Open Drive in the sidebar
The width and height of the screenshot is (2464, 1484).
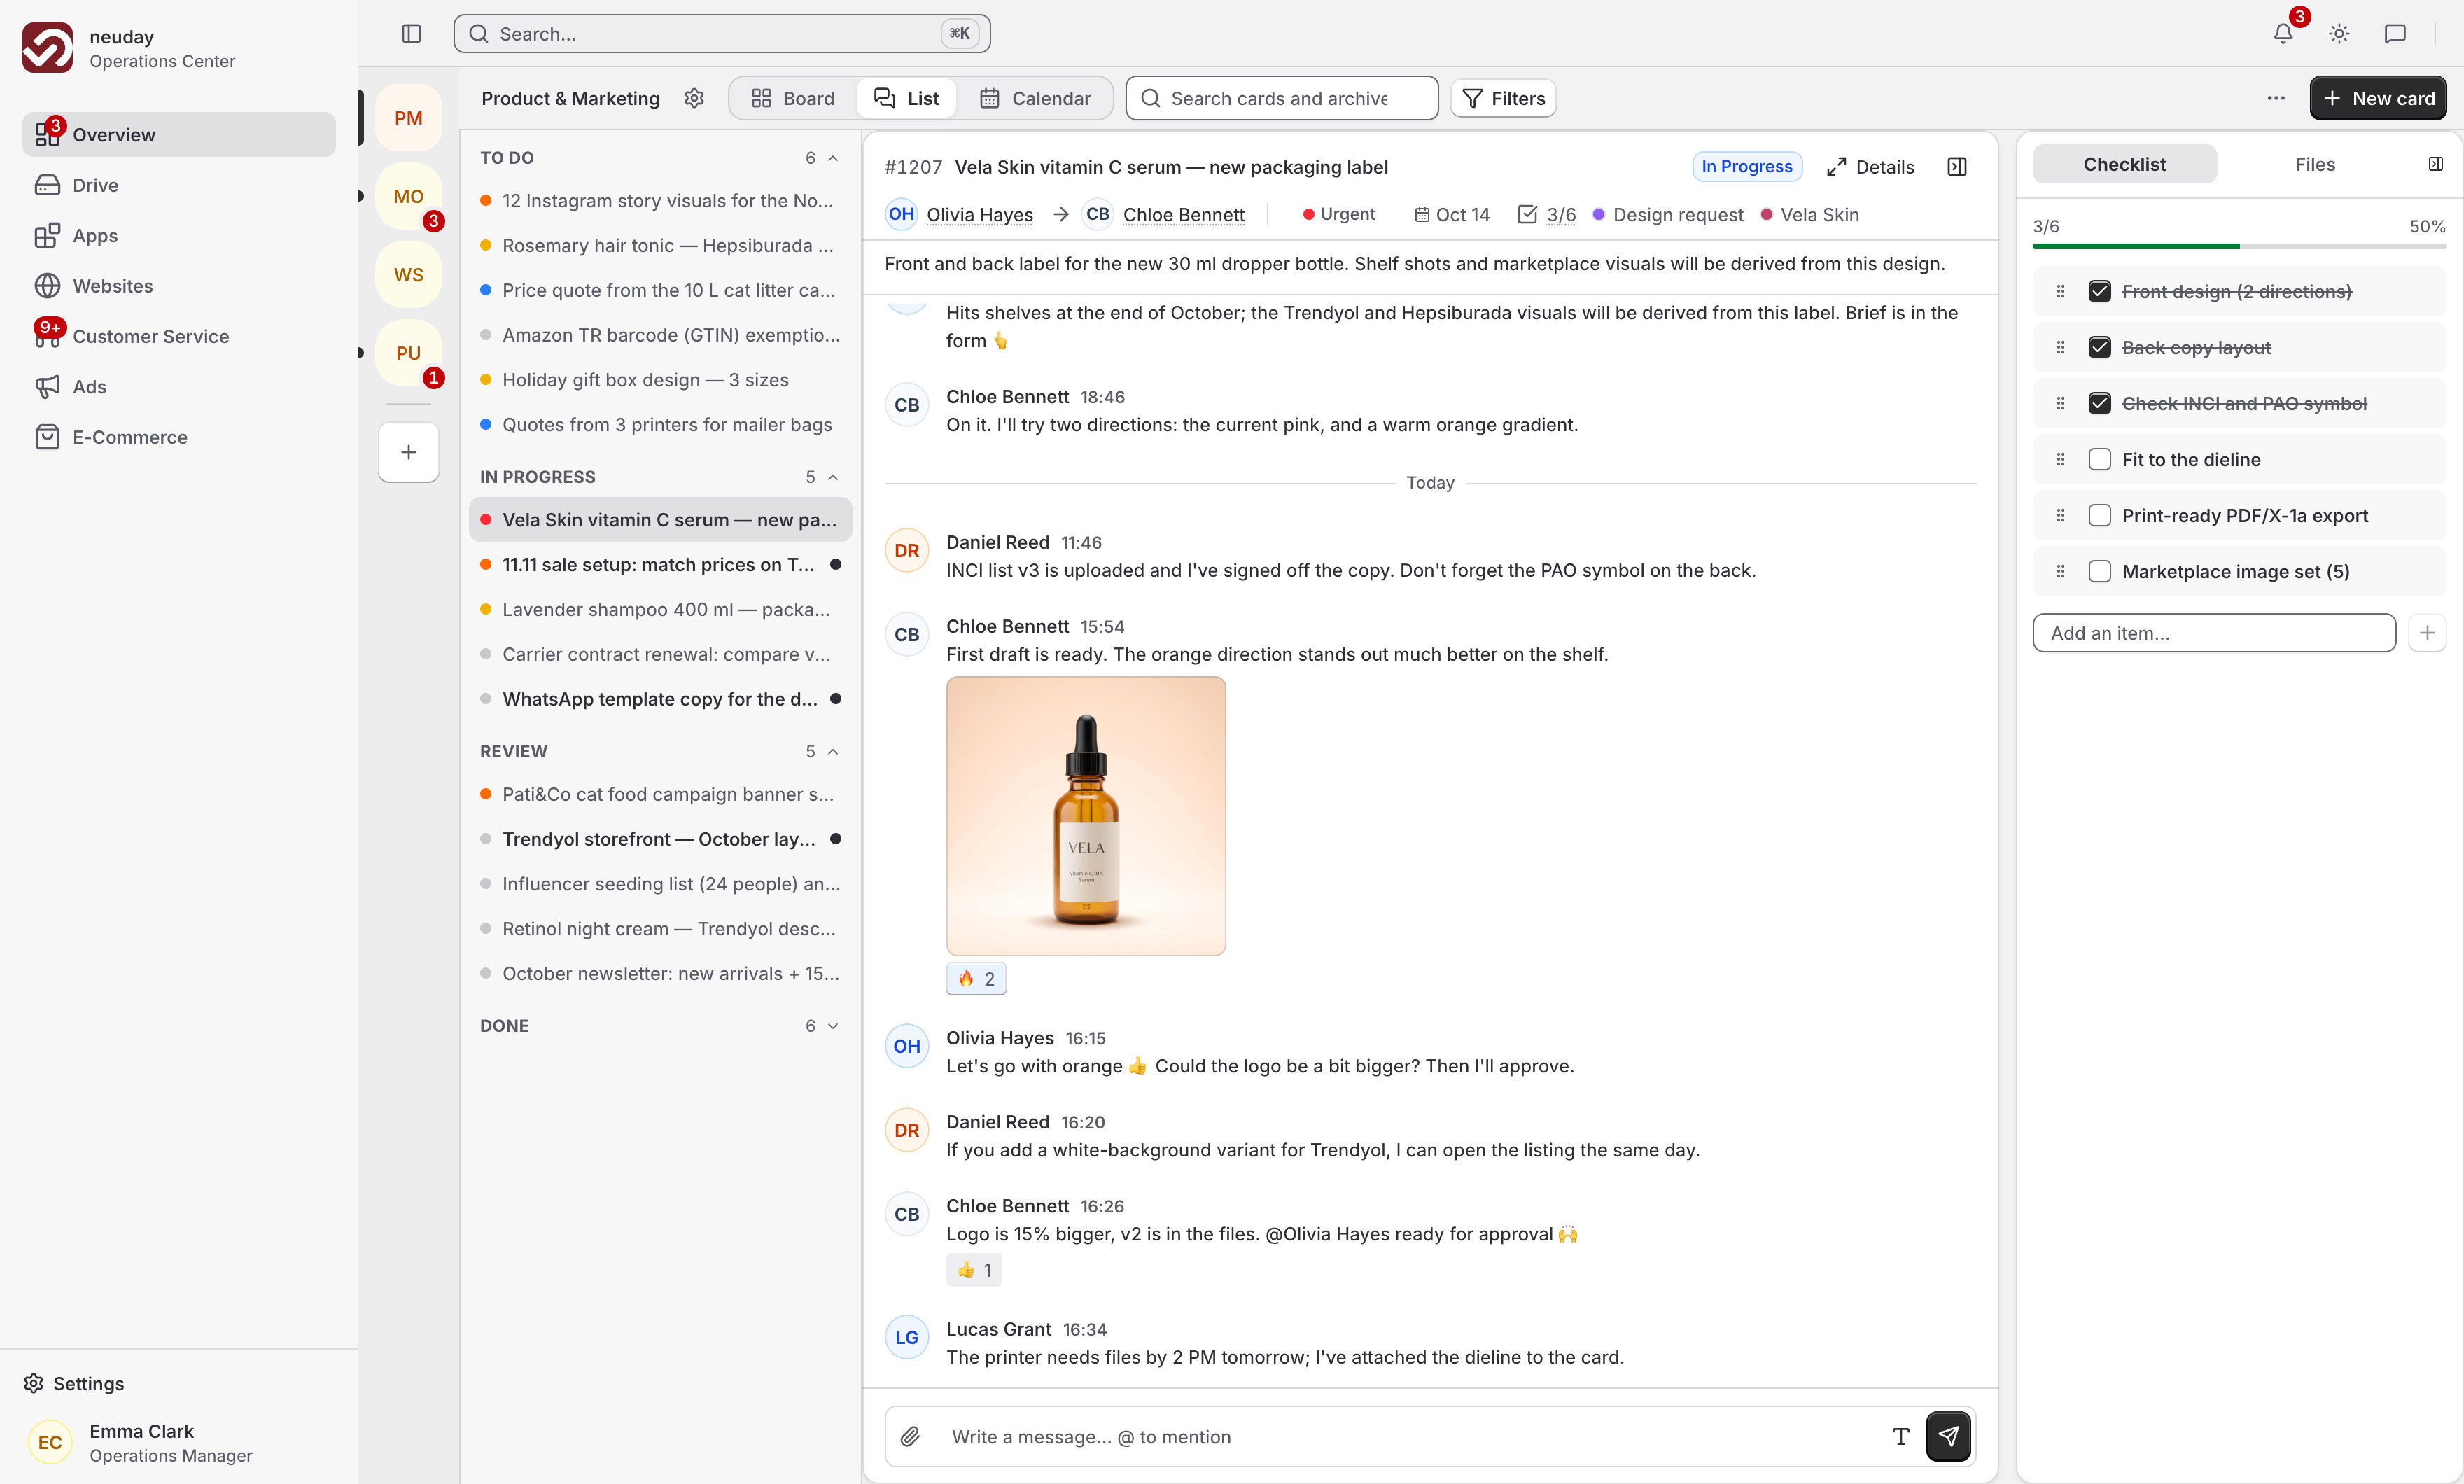point(179,185)
